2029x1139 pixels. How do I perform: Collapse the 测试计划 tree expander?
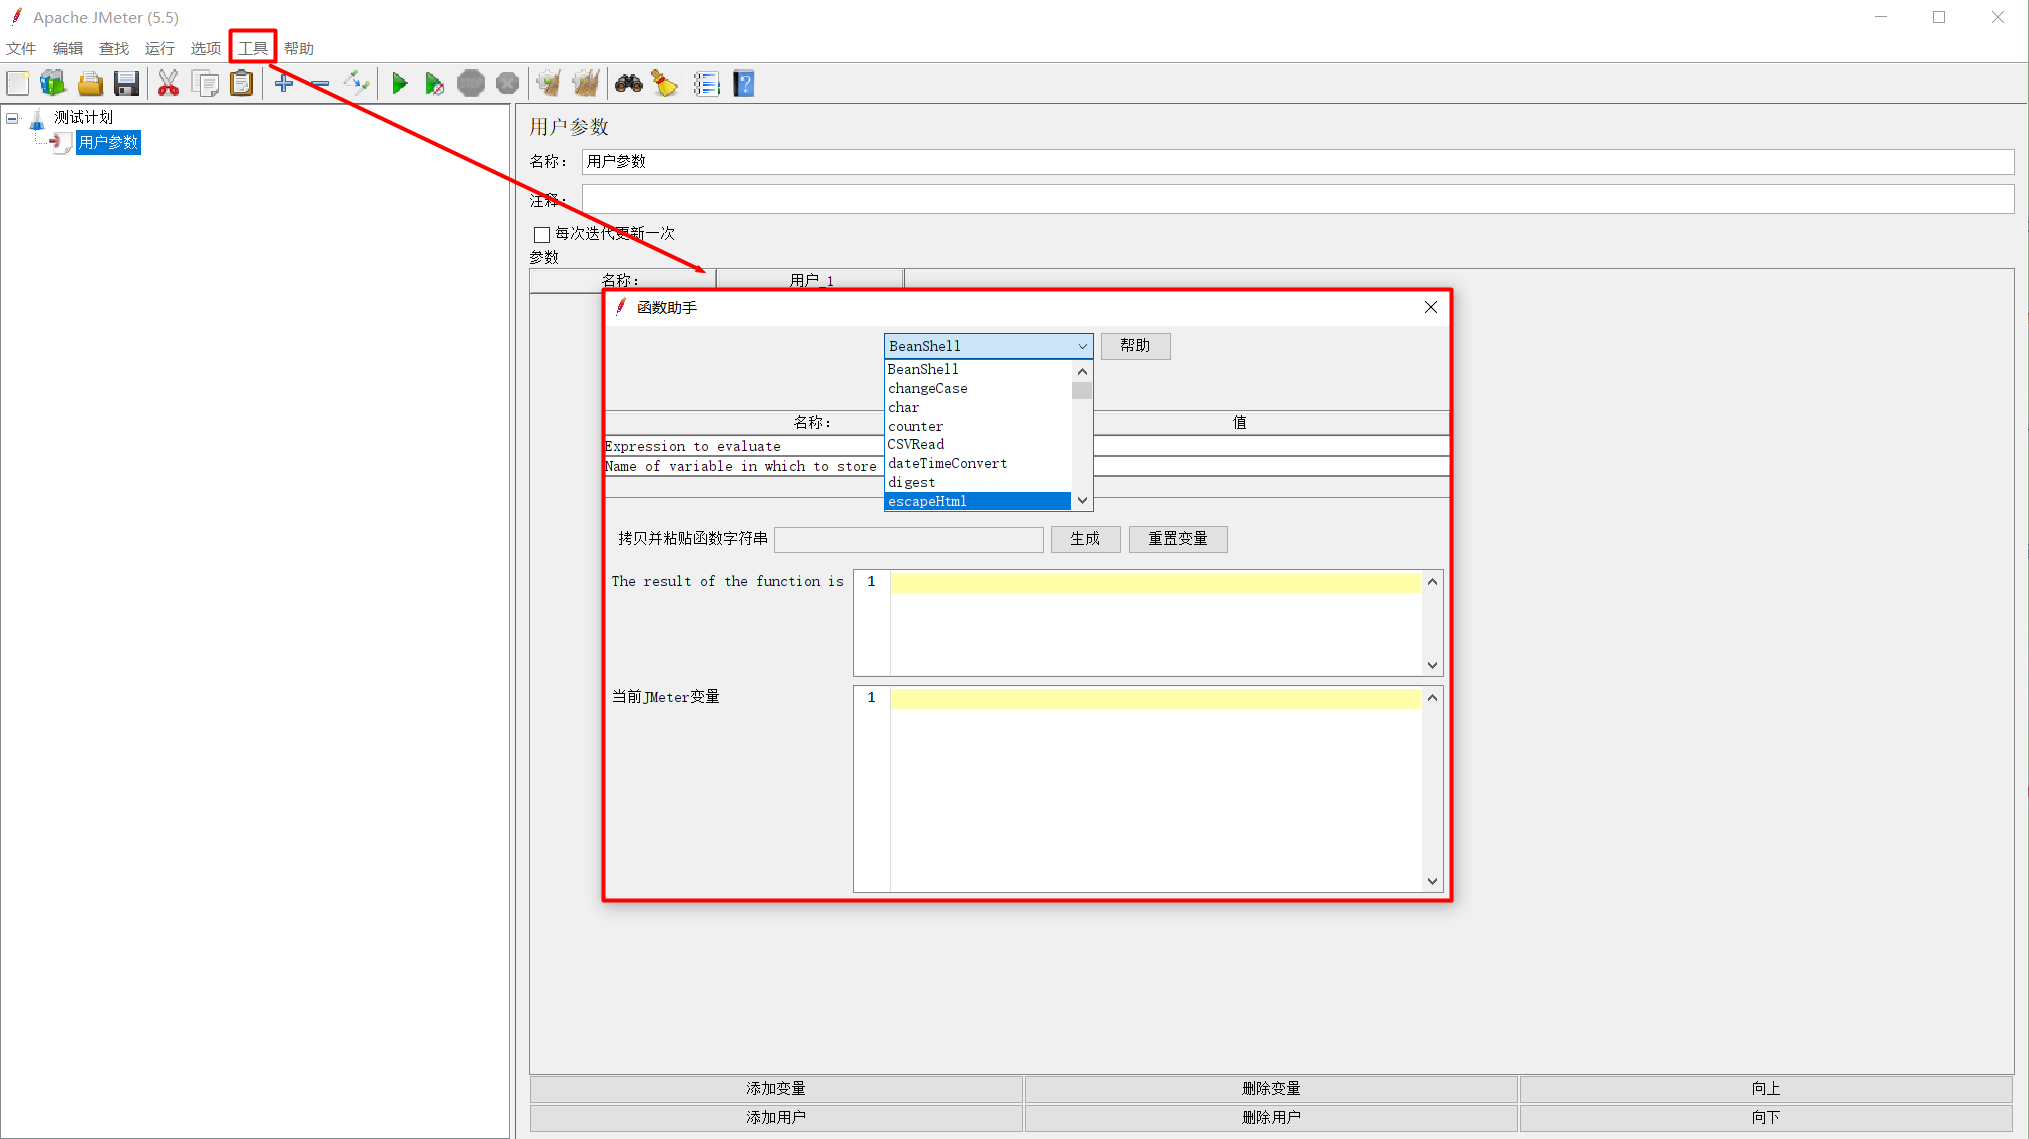point(12,118)
